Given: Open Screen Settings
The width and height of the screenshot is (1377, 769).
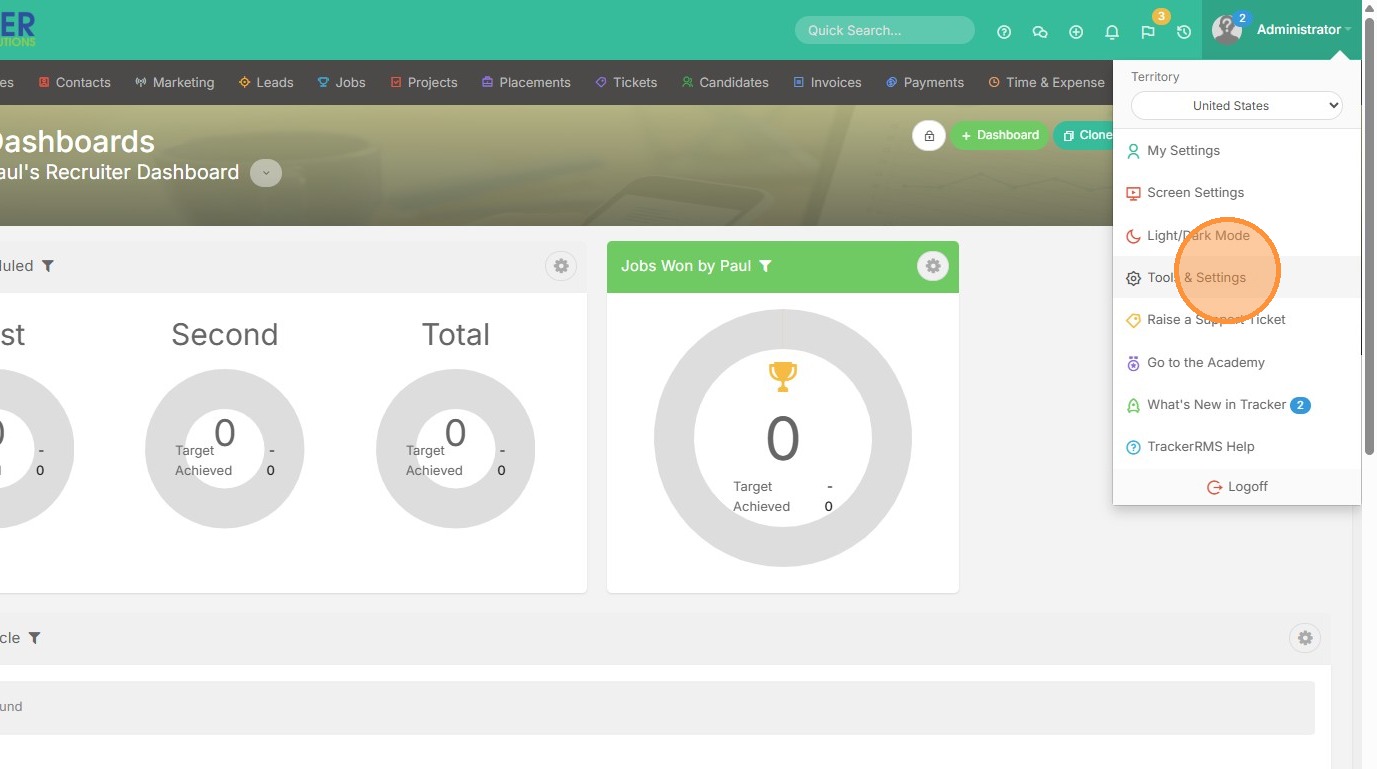Looking at the screenshot, I should (x=1237, y=193).
